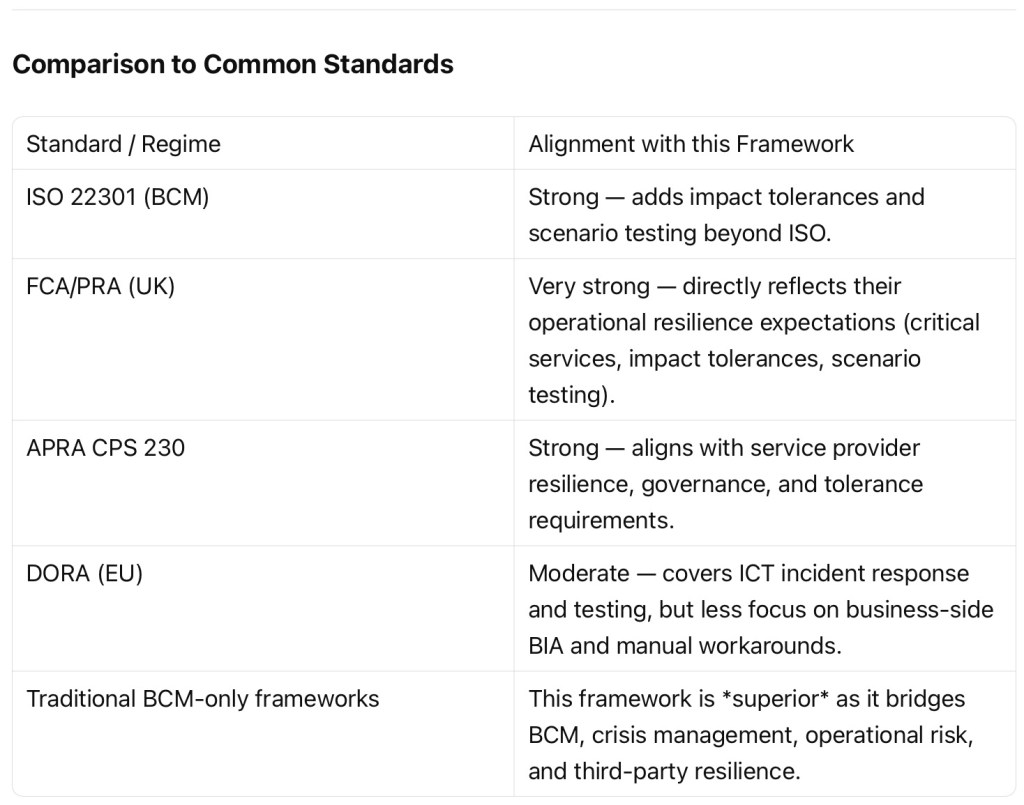Click 'and third-party resilience.' text

tap(664, 771)
